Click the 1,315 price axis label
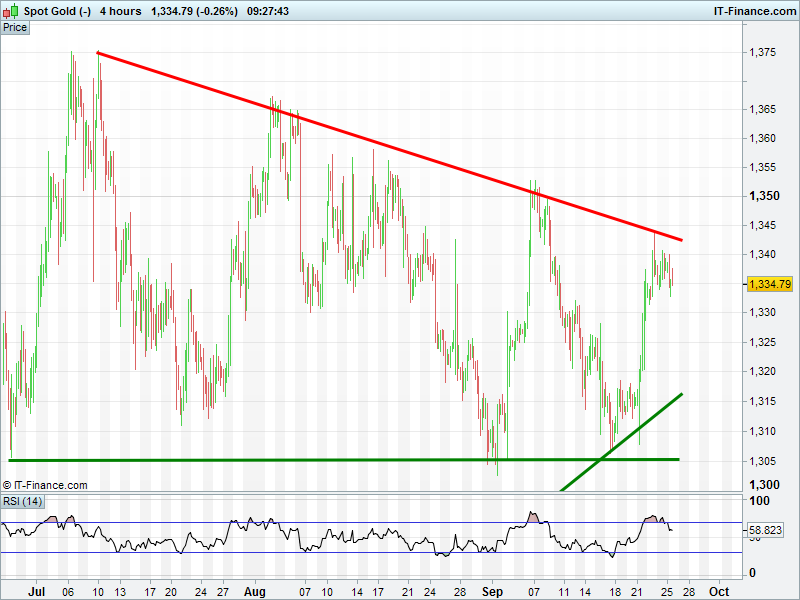 point(762,401)
